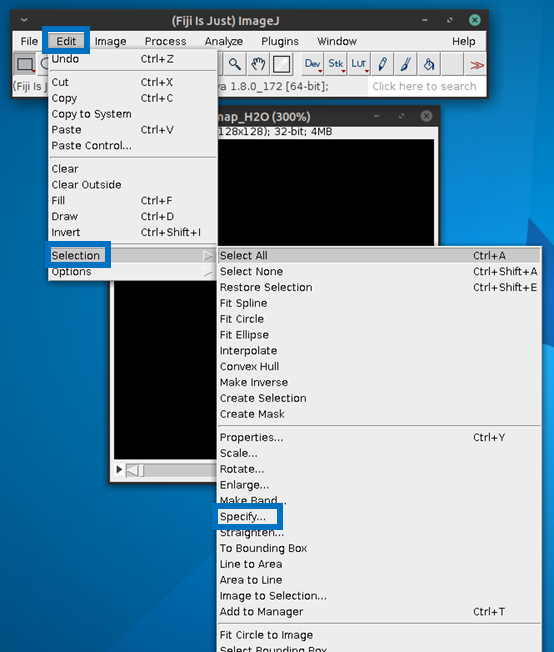This screenshot has width=554, height=652.
Task: Select the Flood fill bucket tool
Action: [429, 64]
